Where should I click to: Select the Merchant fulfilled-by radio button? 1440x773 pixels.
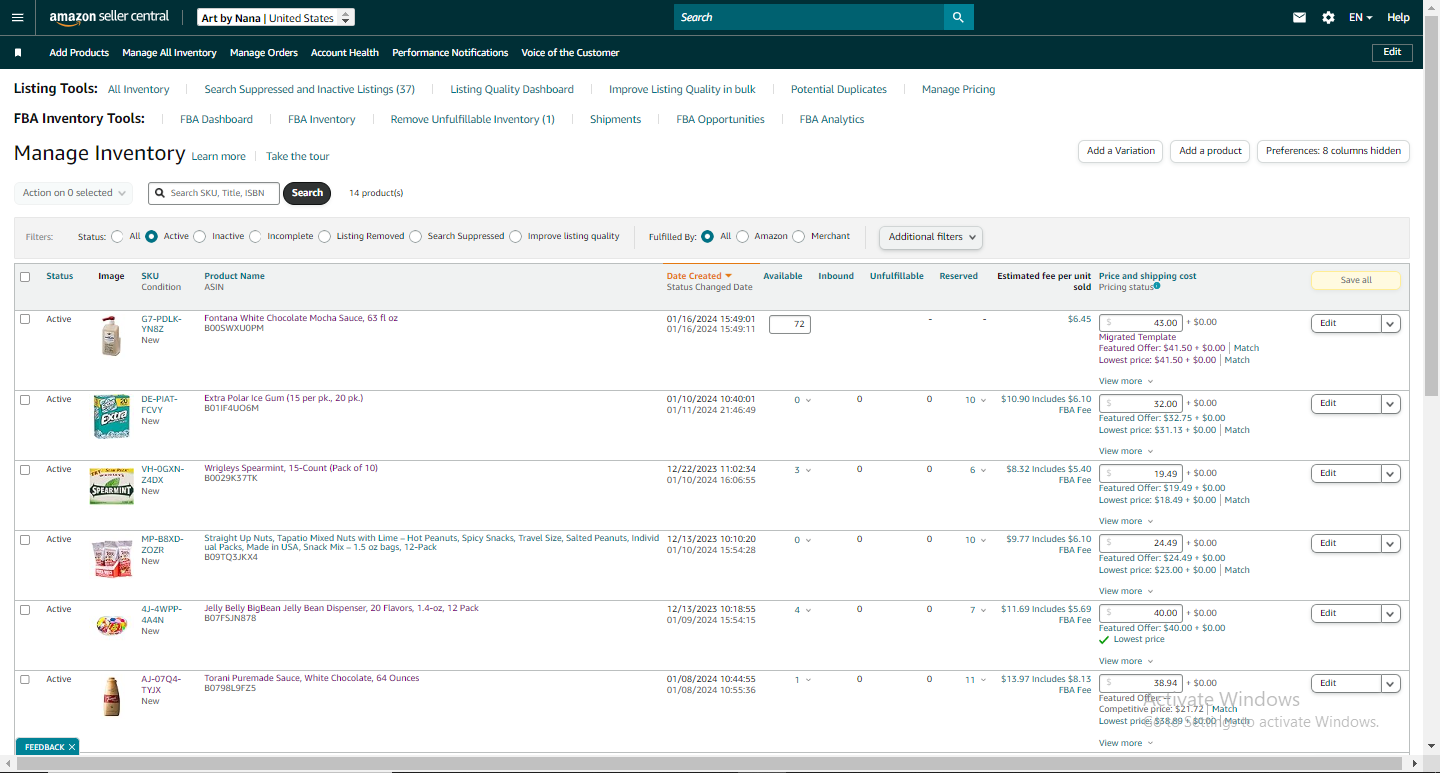pyautogui.click(x=798, y=237)
